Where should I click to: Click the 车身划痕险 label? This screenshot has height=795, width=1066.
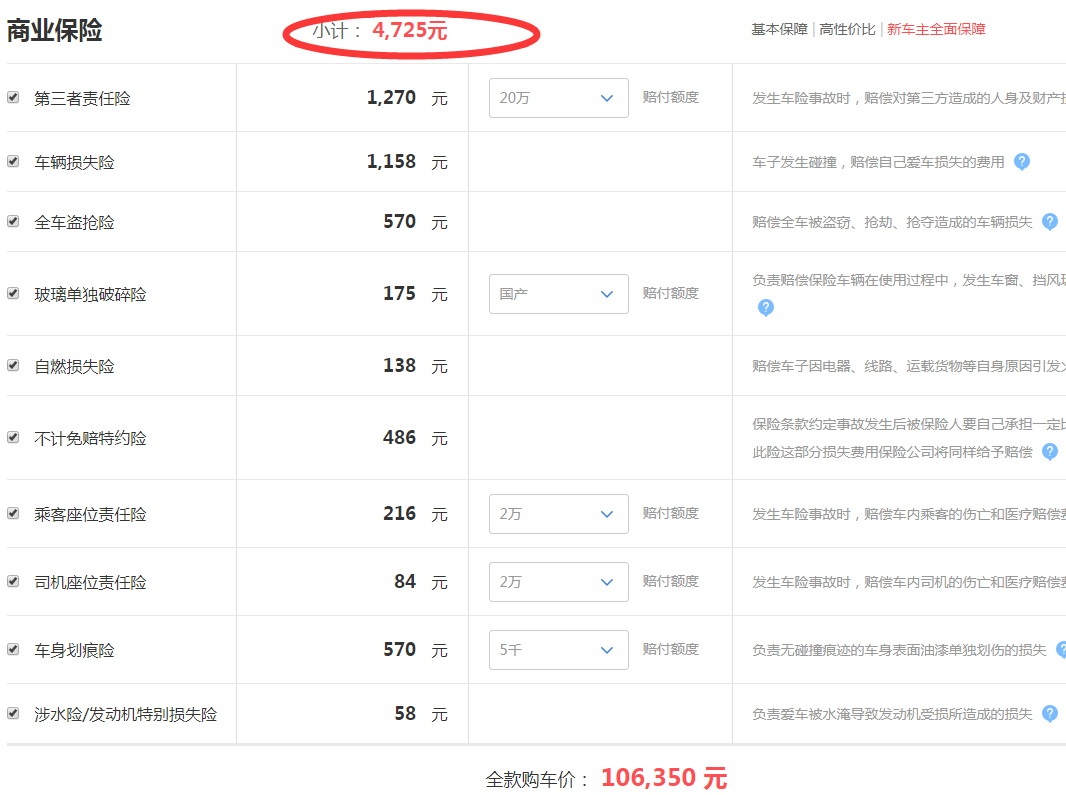(74, 651)
